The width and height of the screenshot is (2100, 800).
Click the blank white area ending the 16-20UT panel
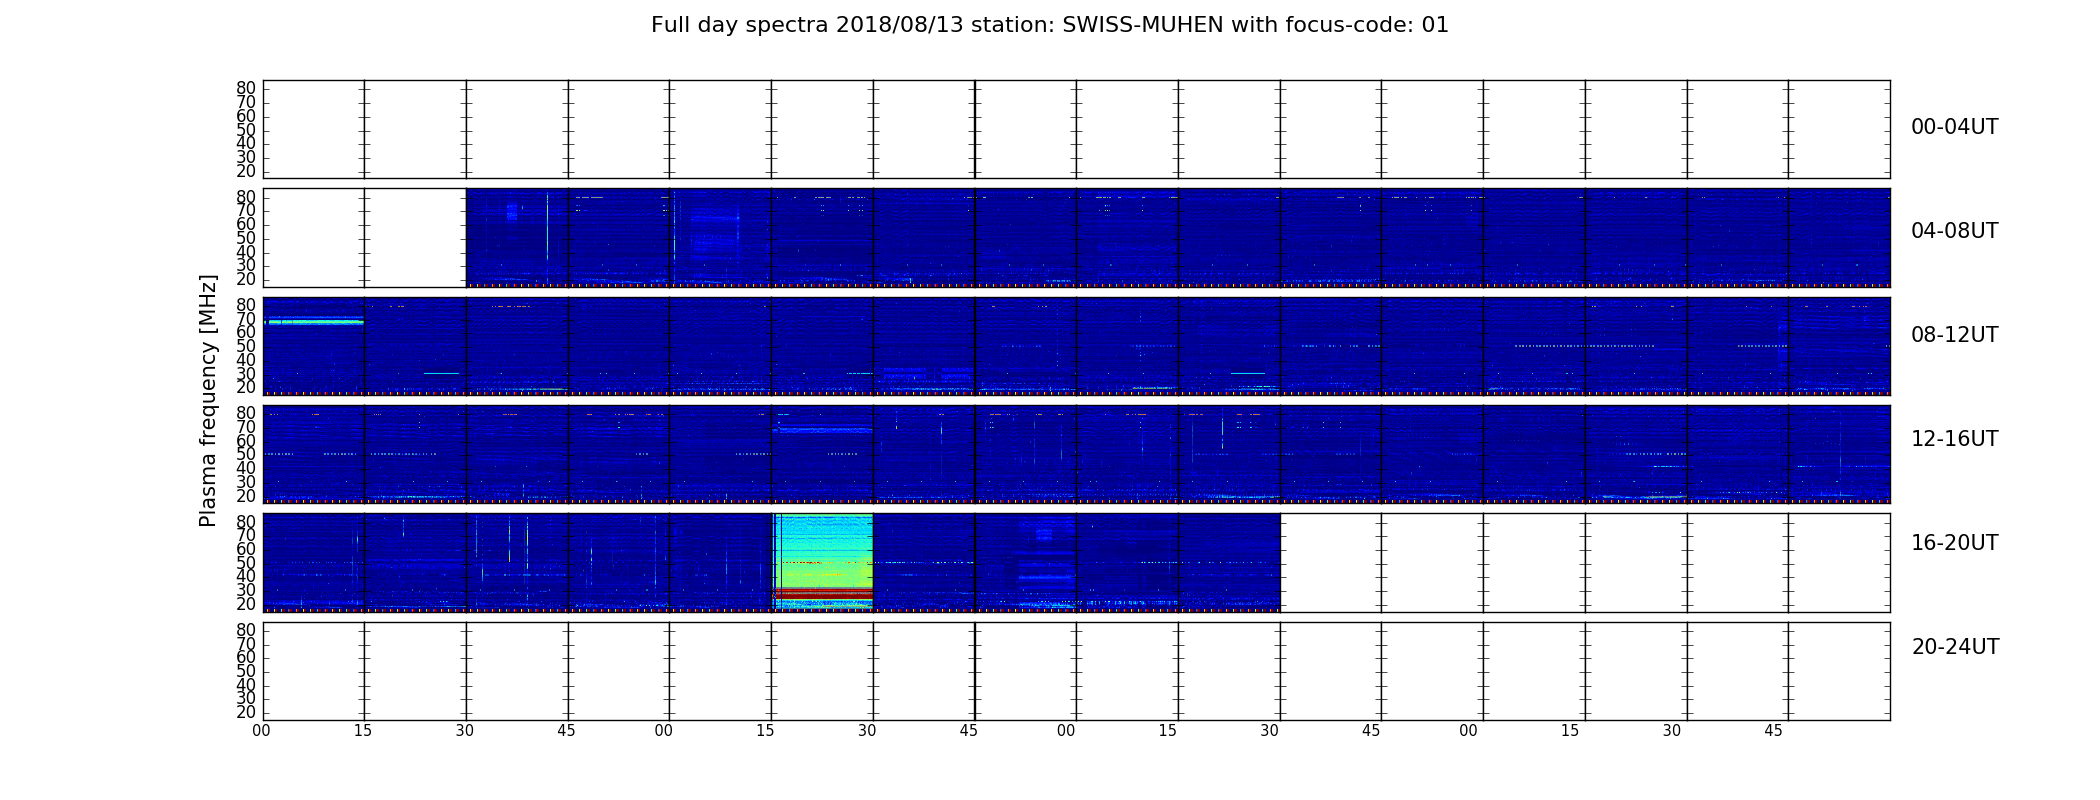pos(1585,563)
